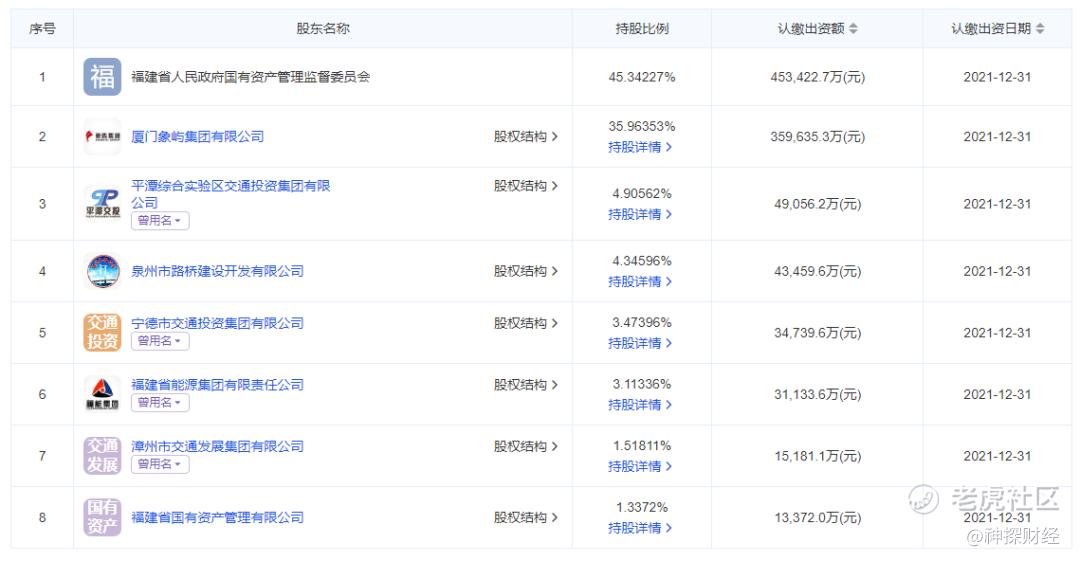Click the 股东名称 column header
The image size is (1080, 561).
[322, 28]
